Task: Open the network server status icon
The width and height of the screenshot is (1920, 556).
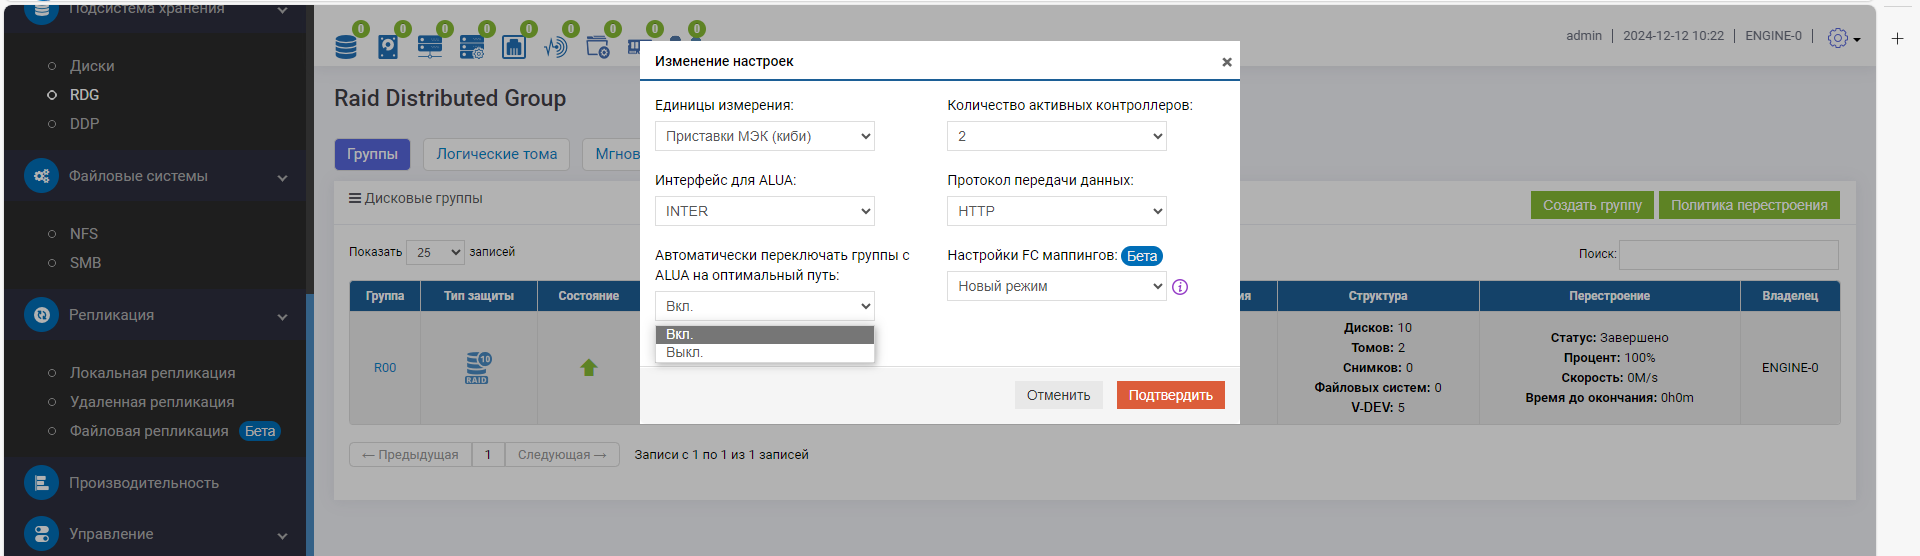Action: pos(430,46)
